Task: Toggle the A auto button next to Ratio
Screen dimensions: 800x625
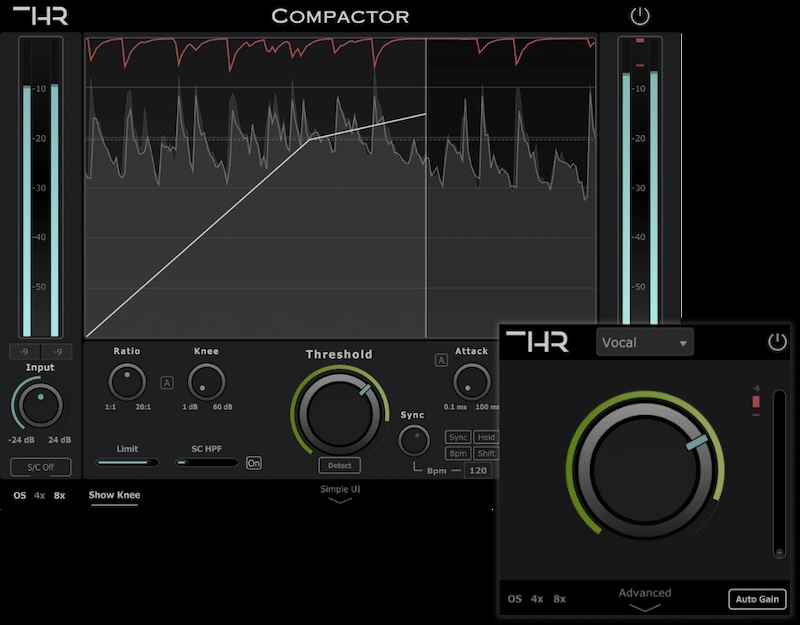Action: pos(167,383)
